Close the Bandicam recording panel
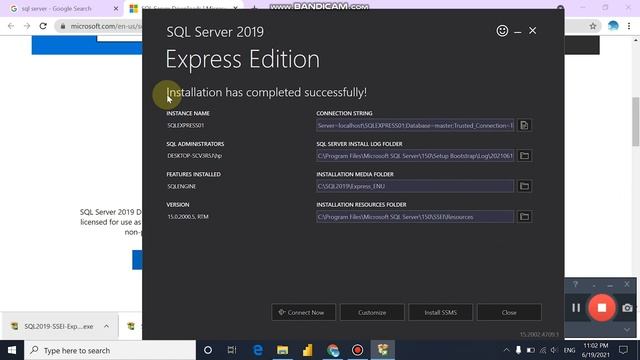The image size is (640, 360). click(627, 284)
